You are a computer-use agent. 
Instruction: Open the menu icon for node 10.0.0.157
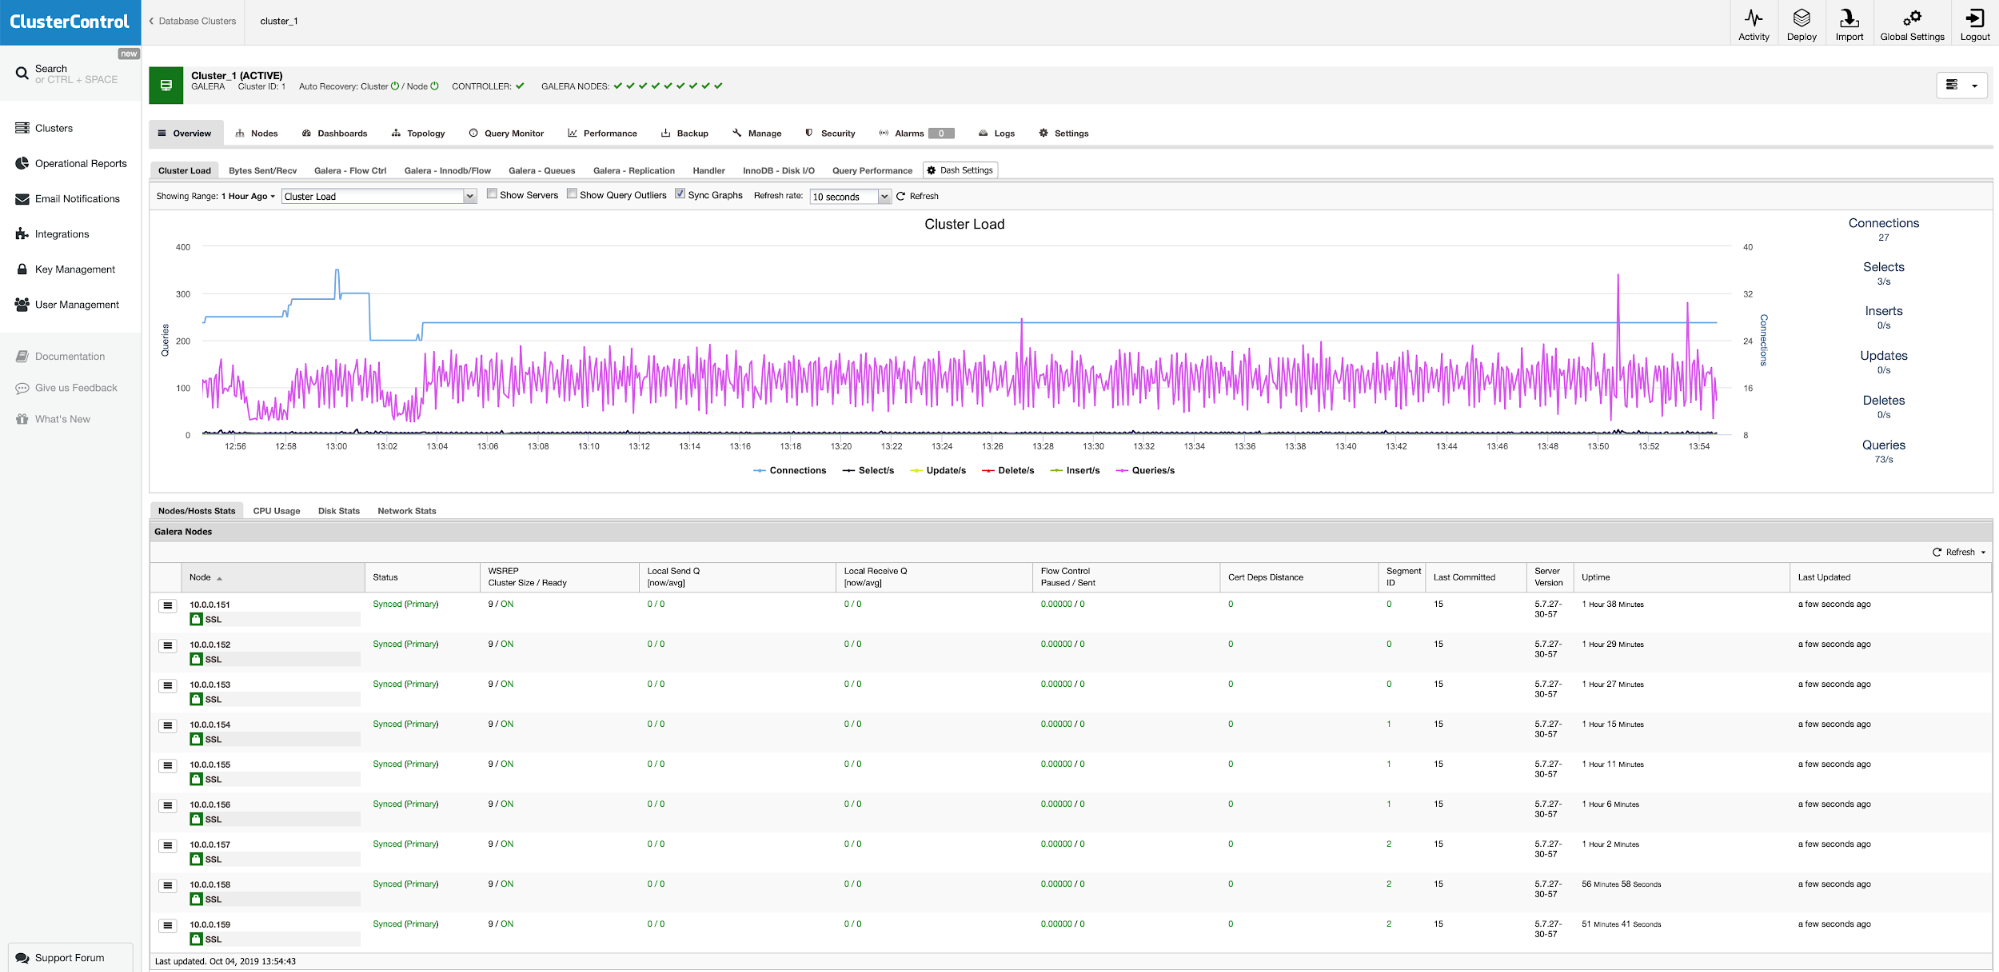168,846
